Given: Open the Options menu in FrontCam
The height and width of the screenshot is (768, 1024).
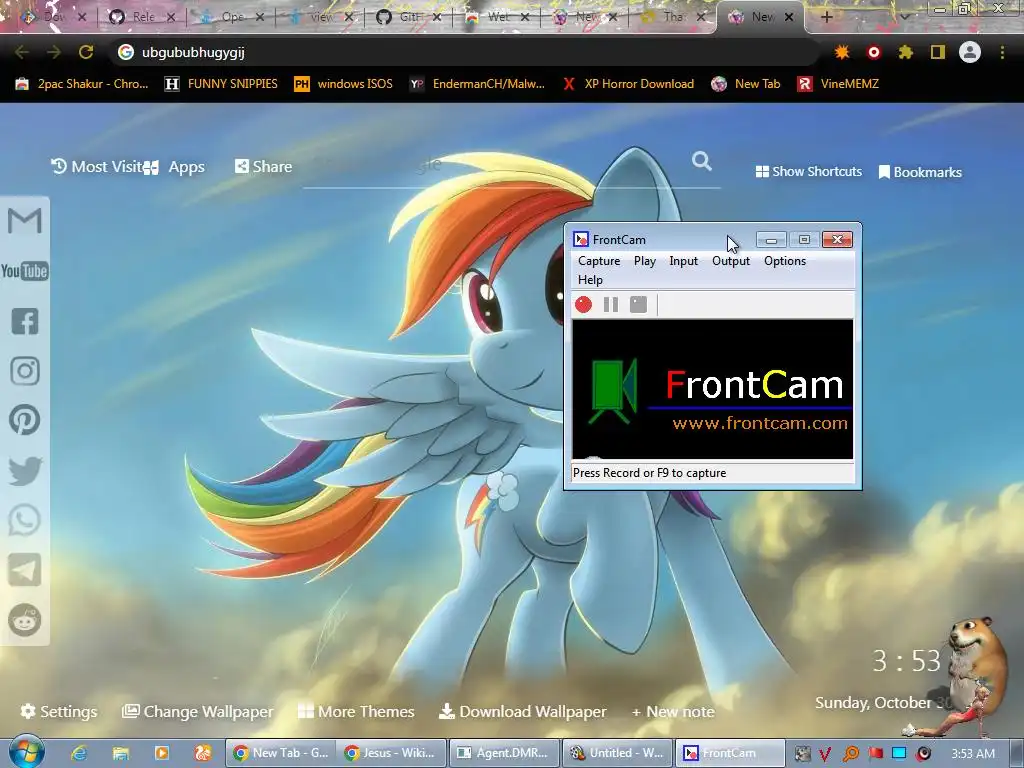Looking at the screenshot, I should coord(784,261).
